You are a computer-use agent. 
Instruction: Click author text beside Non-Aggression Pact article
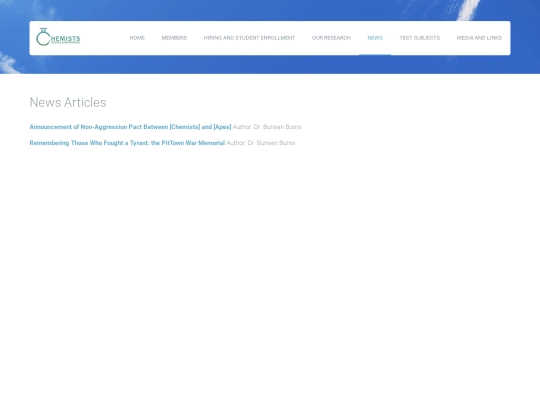267,127
